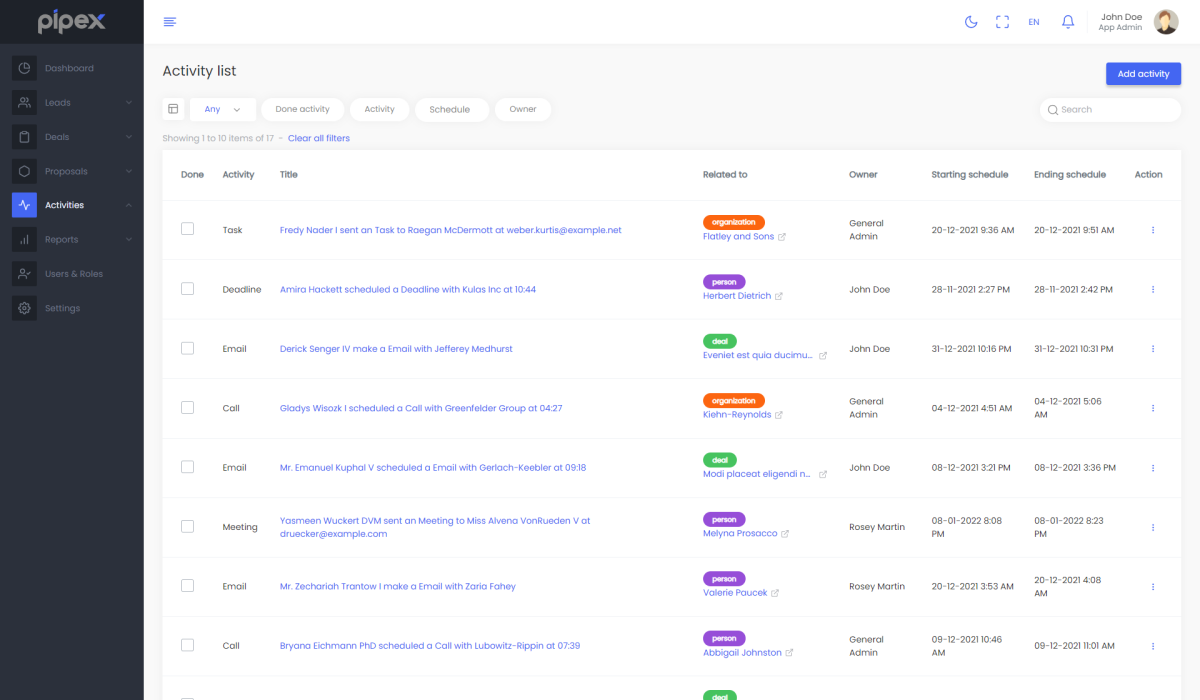The image size is (1200, 700).
Task: Tick done box for Gladys Wisozk call
Action: 187,408
